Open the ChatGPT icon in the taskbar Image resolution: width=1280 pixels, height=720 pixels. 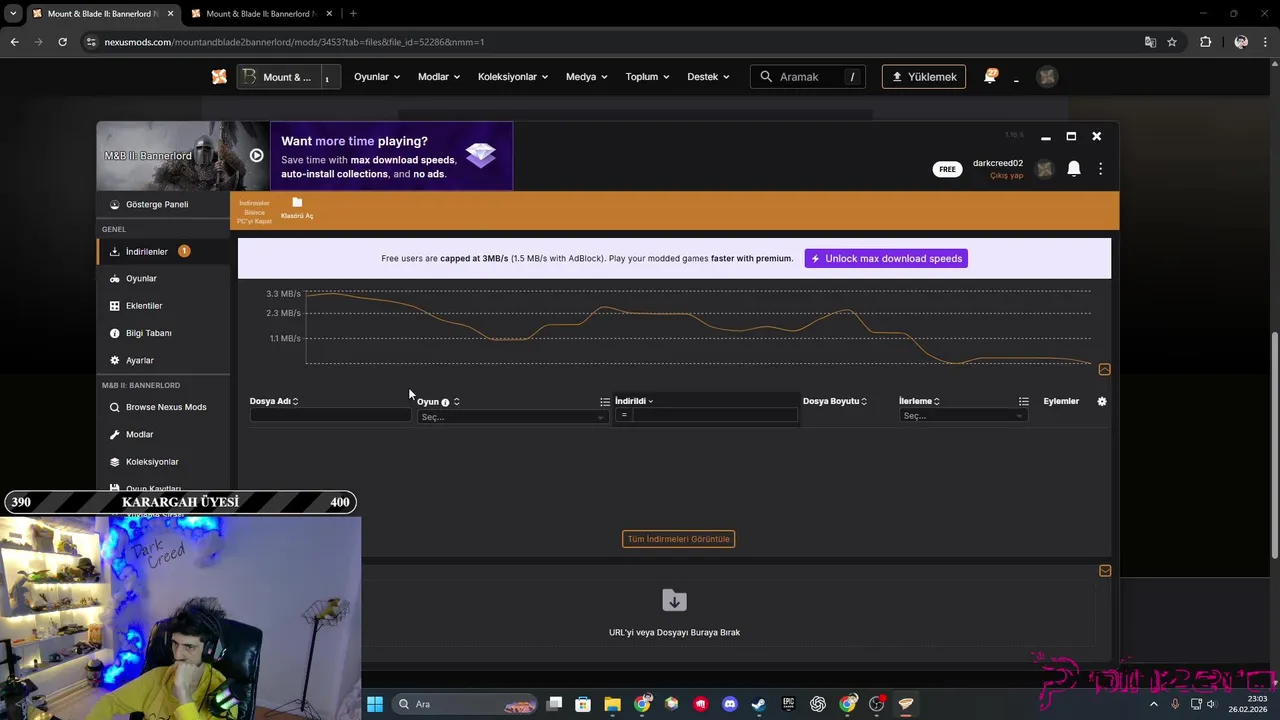coord(818,704)
